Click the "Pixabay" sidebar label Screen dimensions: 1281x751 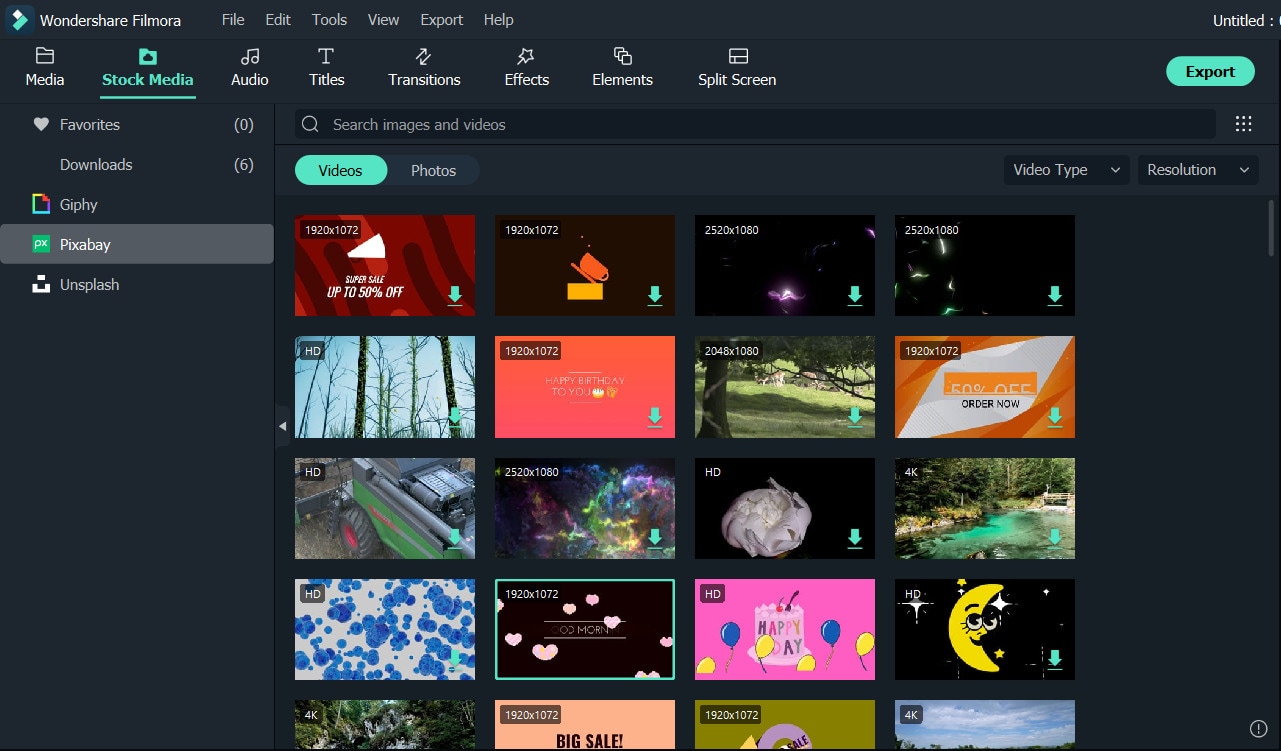pyautogui.click(x=85, y=245)
